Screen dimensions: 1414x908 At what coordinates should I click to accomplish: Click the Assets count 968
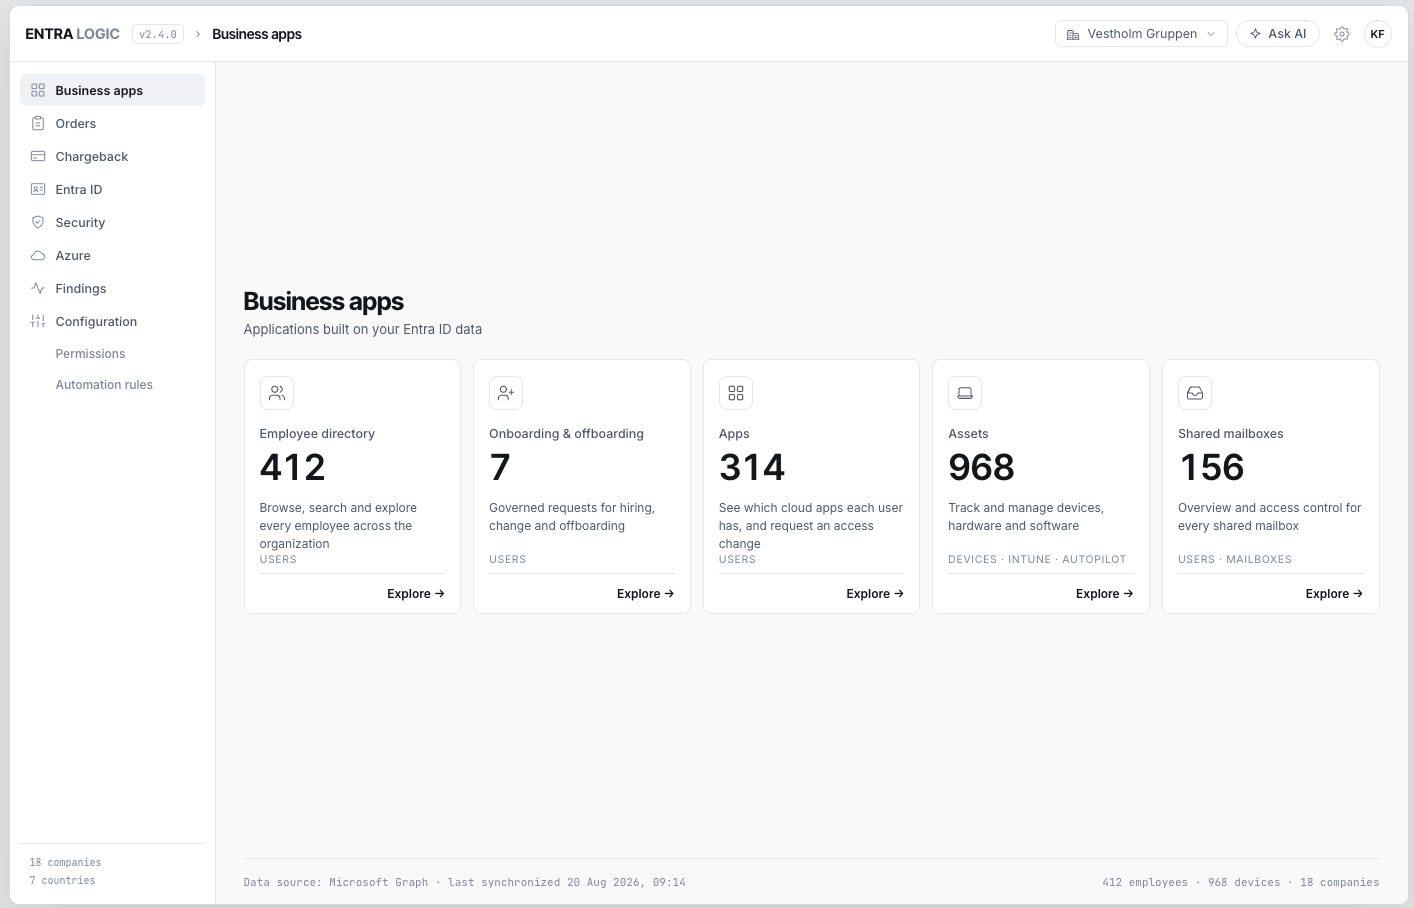[981, 467]
